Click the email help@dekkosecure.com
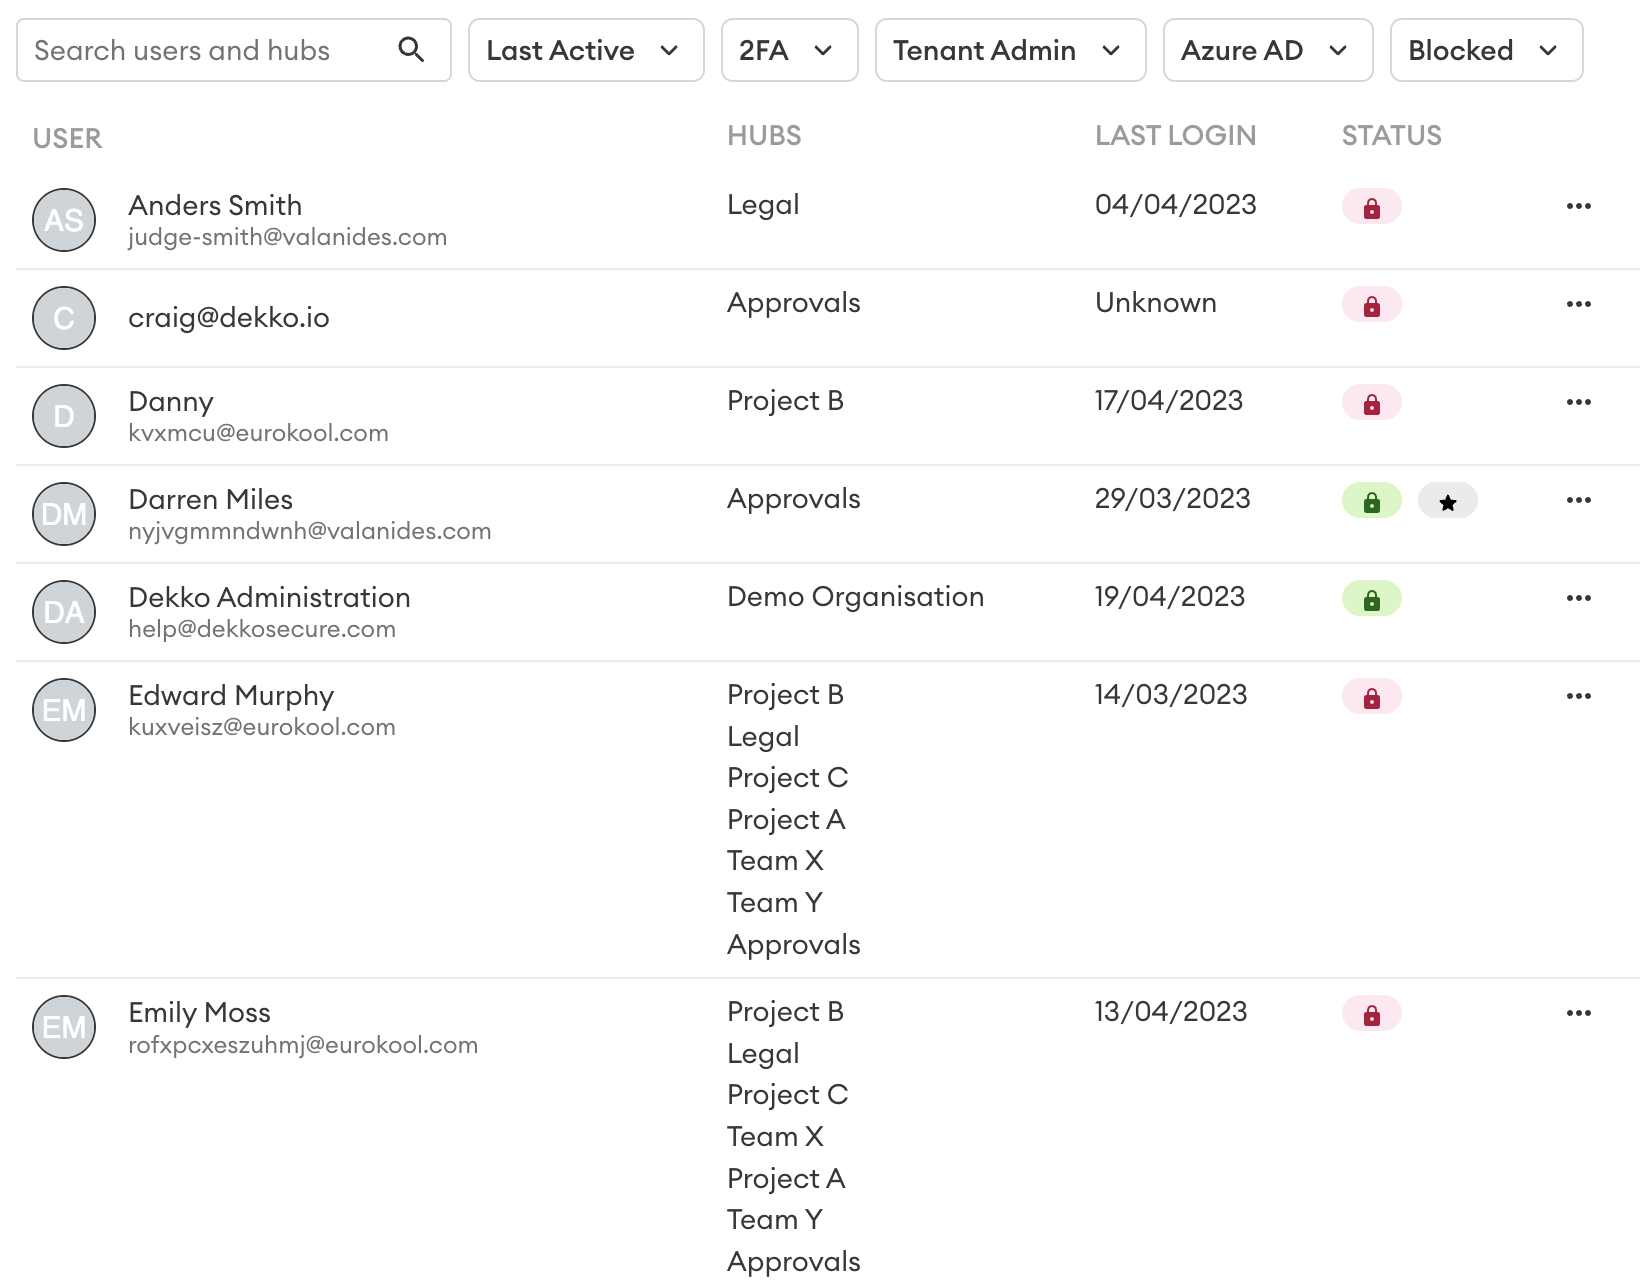This screenshot has width=1648, height=1282. pos(262,629)
